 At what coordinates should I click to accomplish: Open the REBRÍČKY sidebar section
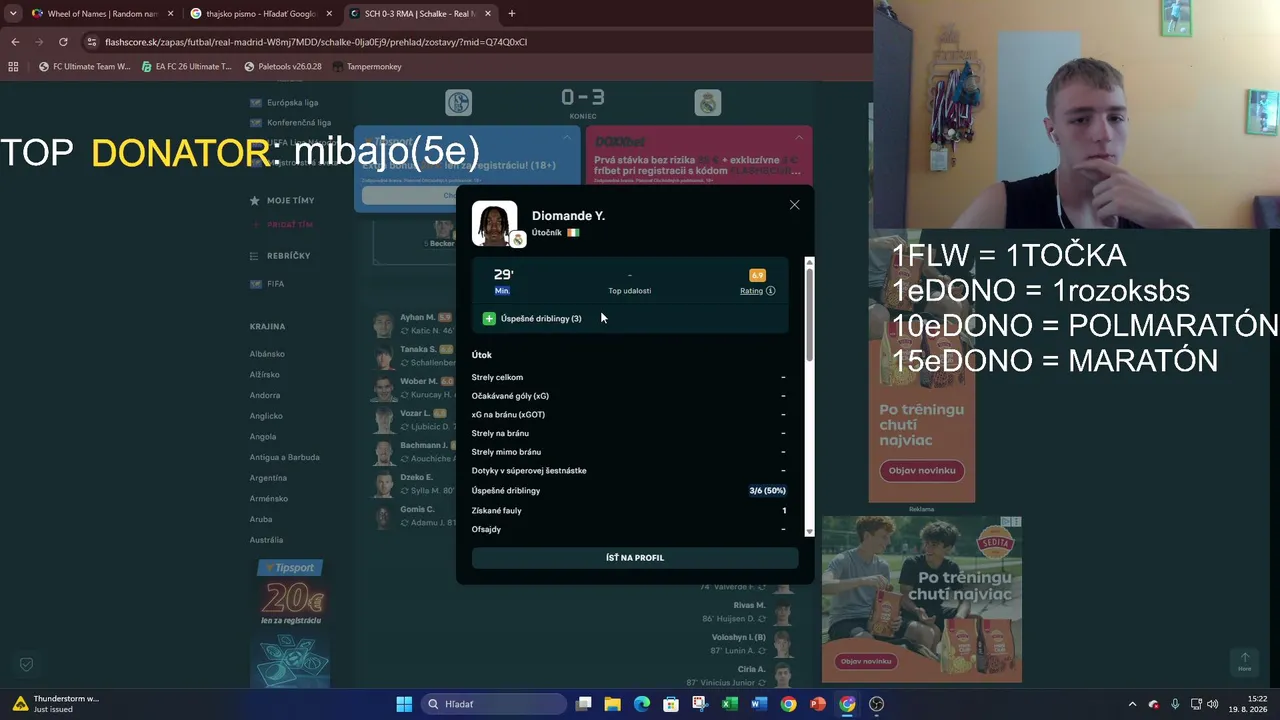(288, 256)
